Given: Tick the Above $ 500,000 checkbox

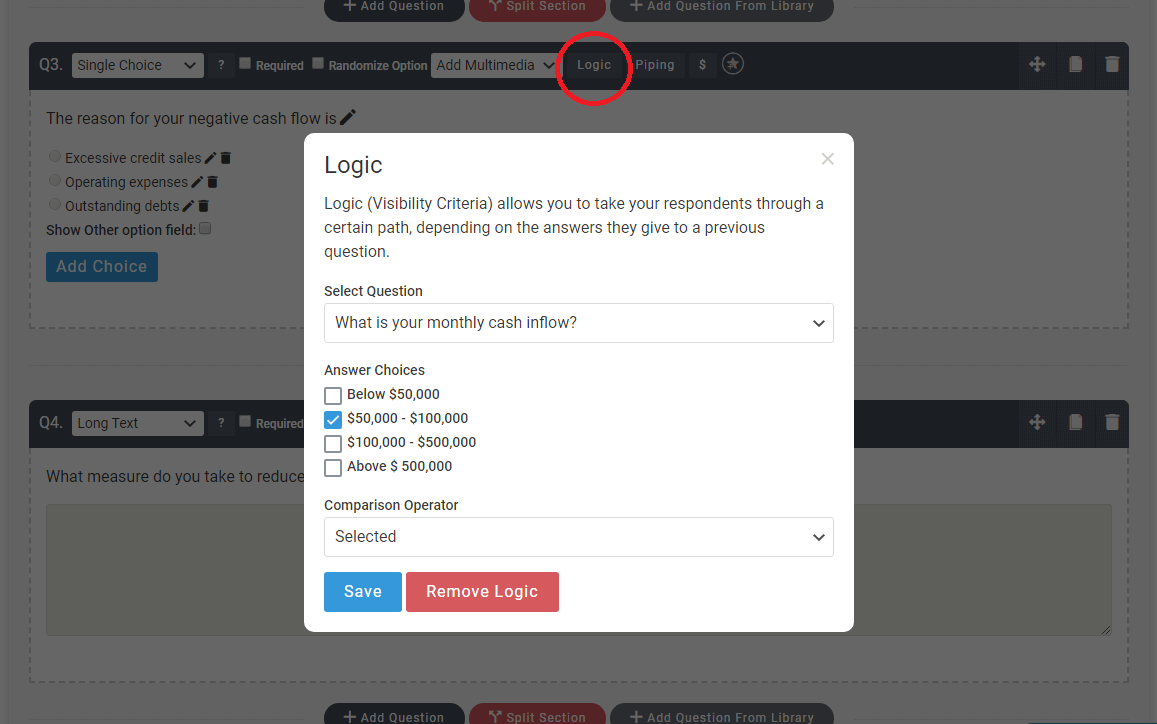Looking at the screenshot, I should (x=333, y=467).
